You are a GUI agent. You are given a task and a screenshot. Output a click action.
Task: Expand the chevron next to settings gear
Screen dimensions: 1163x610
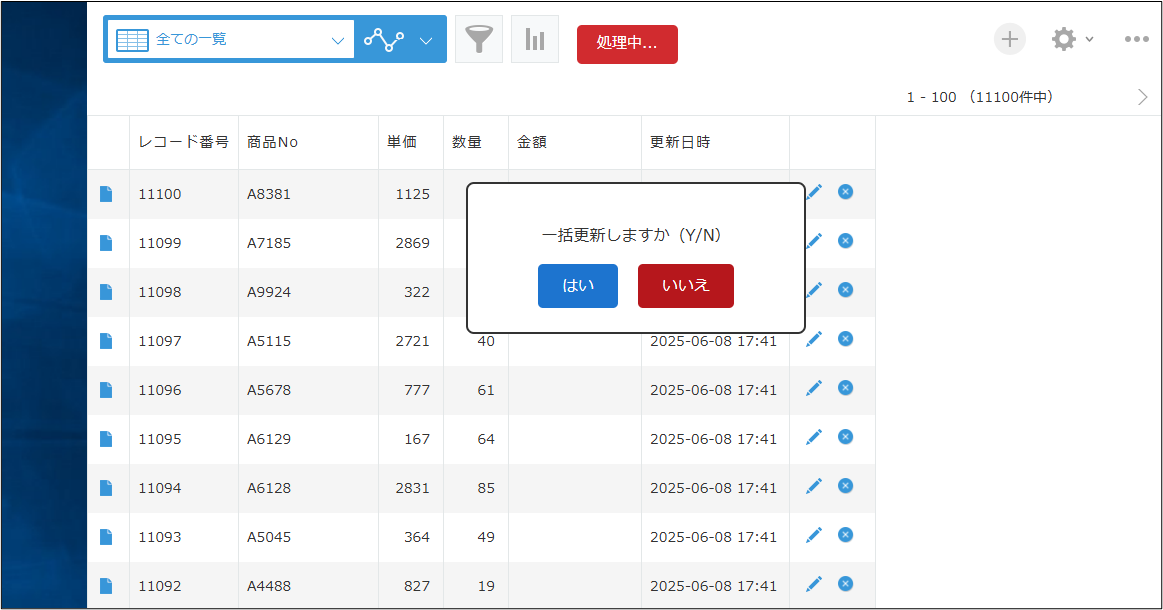pyautogui.click(x=1089, y=39)
